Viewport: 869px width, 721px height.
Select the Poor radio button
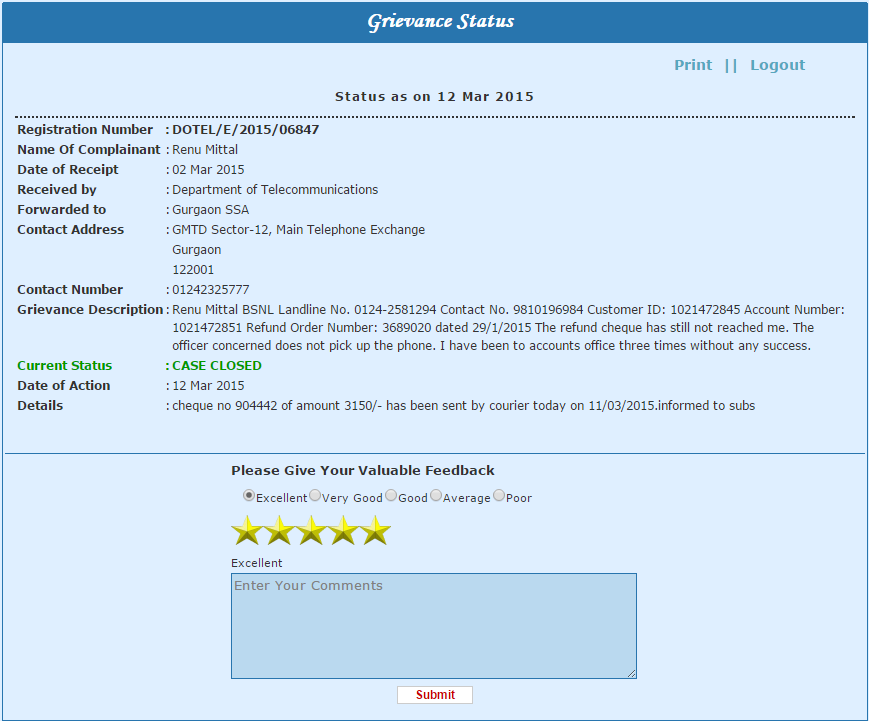click(x=499, y=496)
